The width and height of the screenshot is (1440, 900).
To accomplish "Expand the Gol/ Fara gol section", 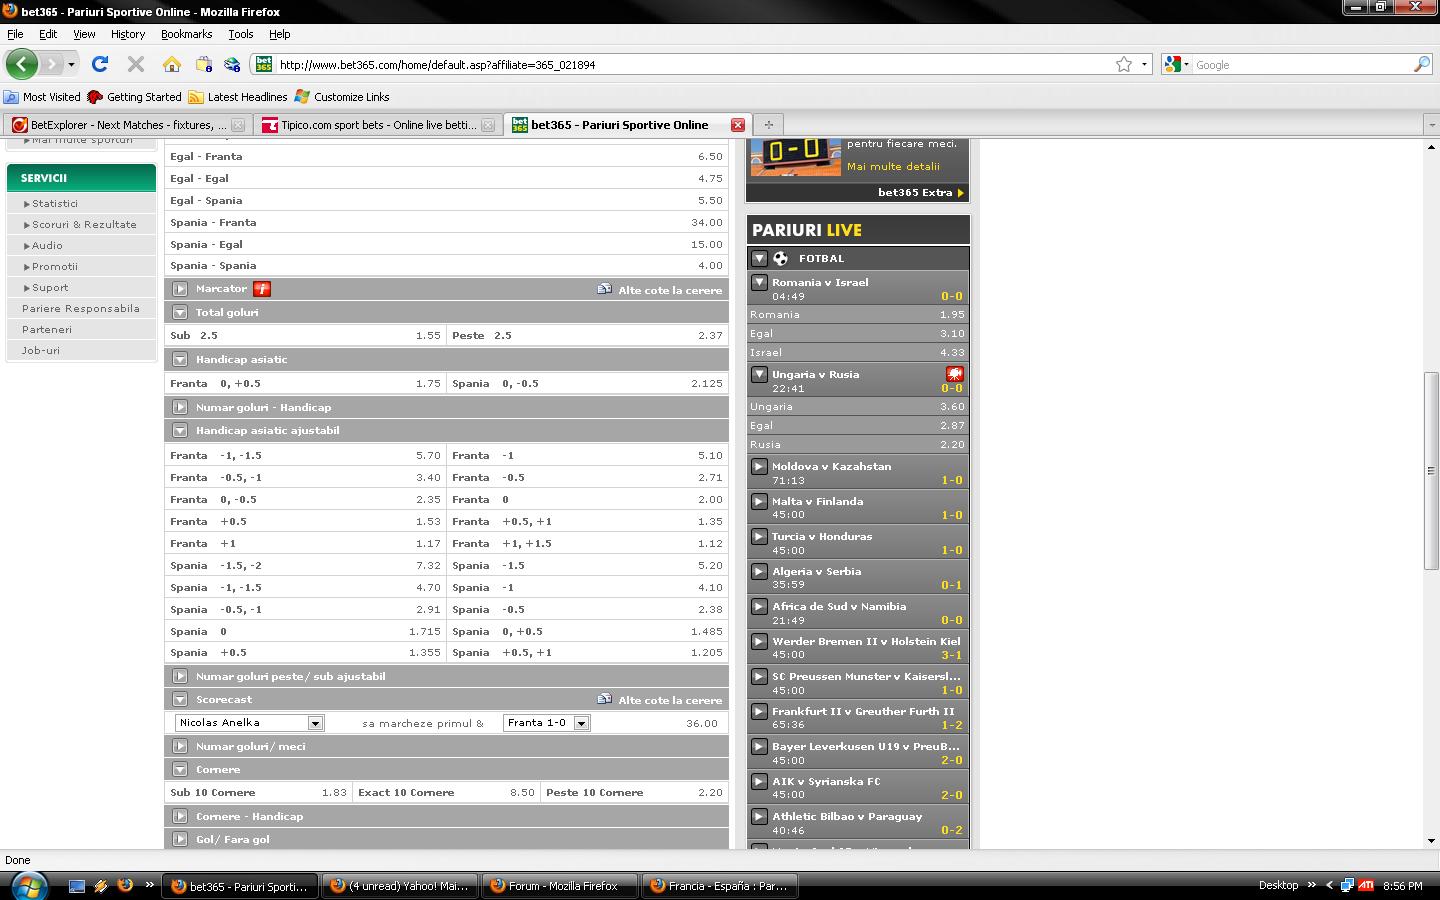I will [180, 839].
